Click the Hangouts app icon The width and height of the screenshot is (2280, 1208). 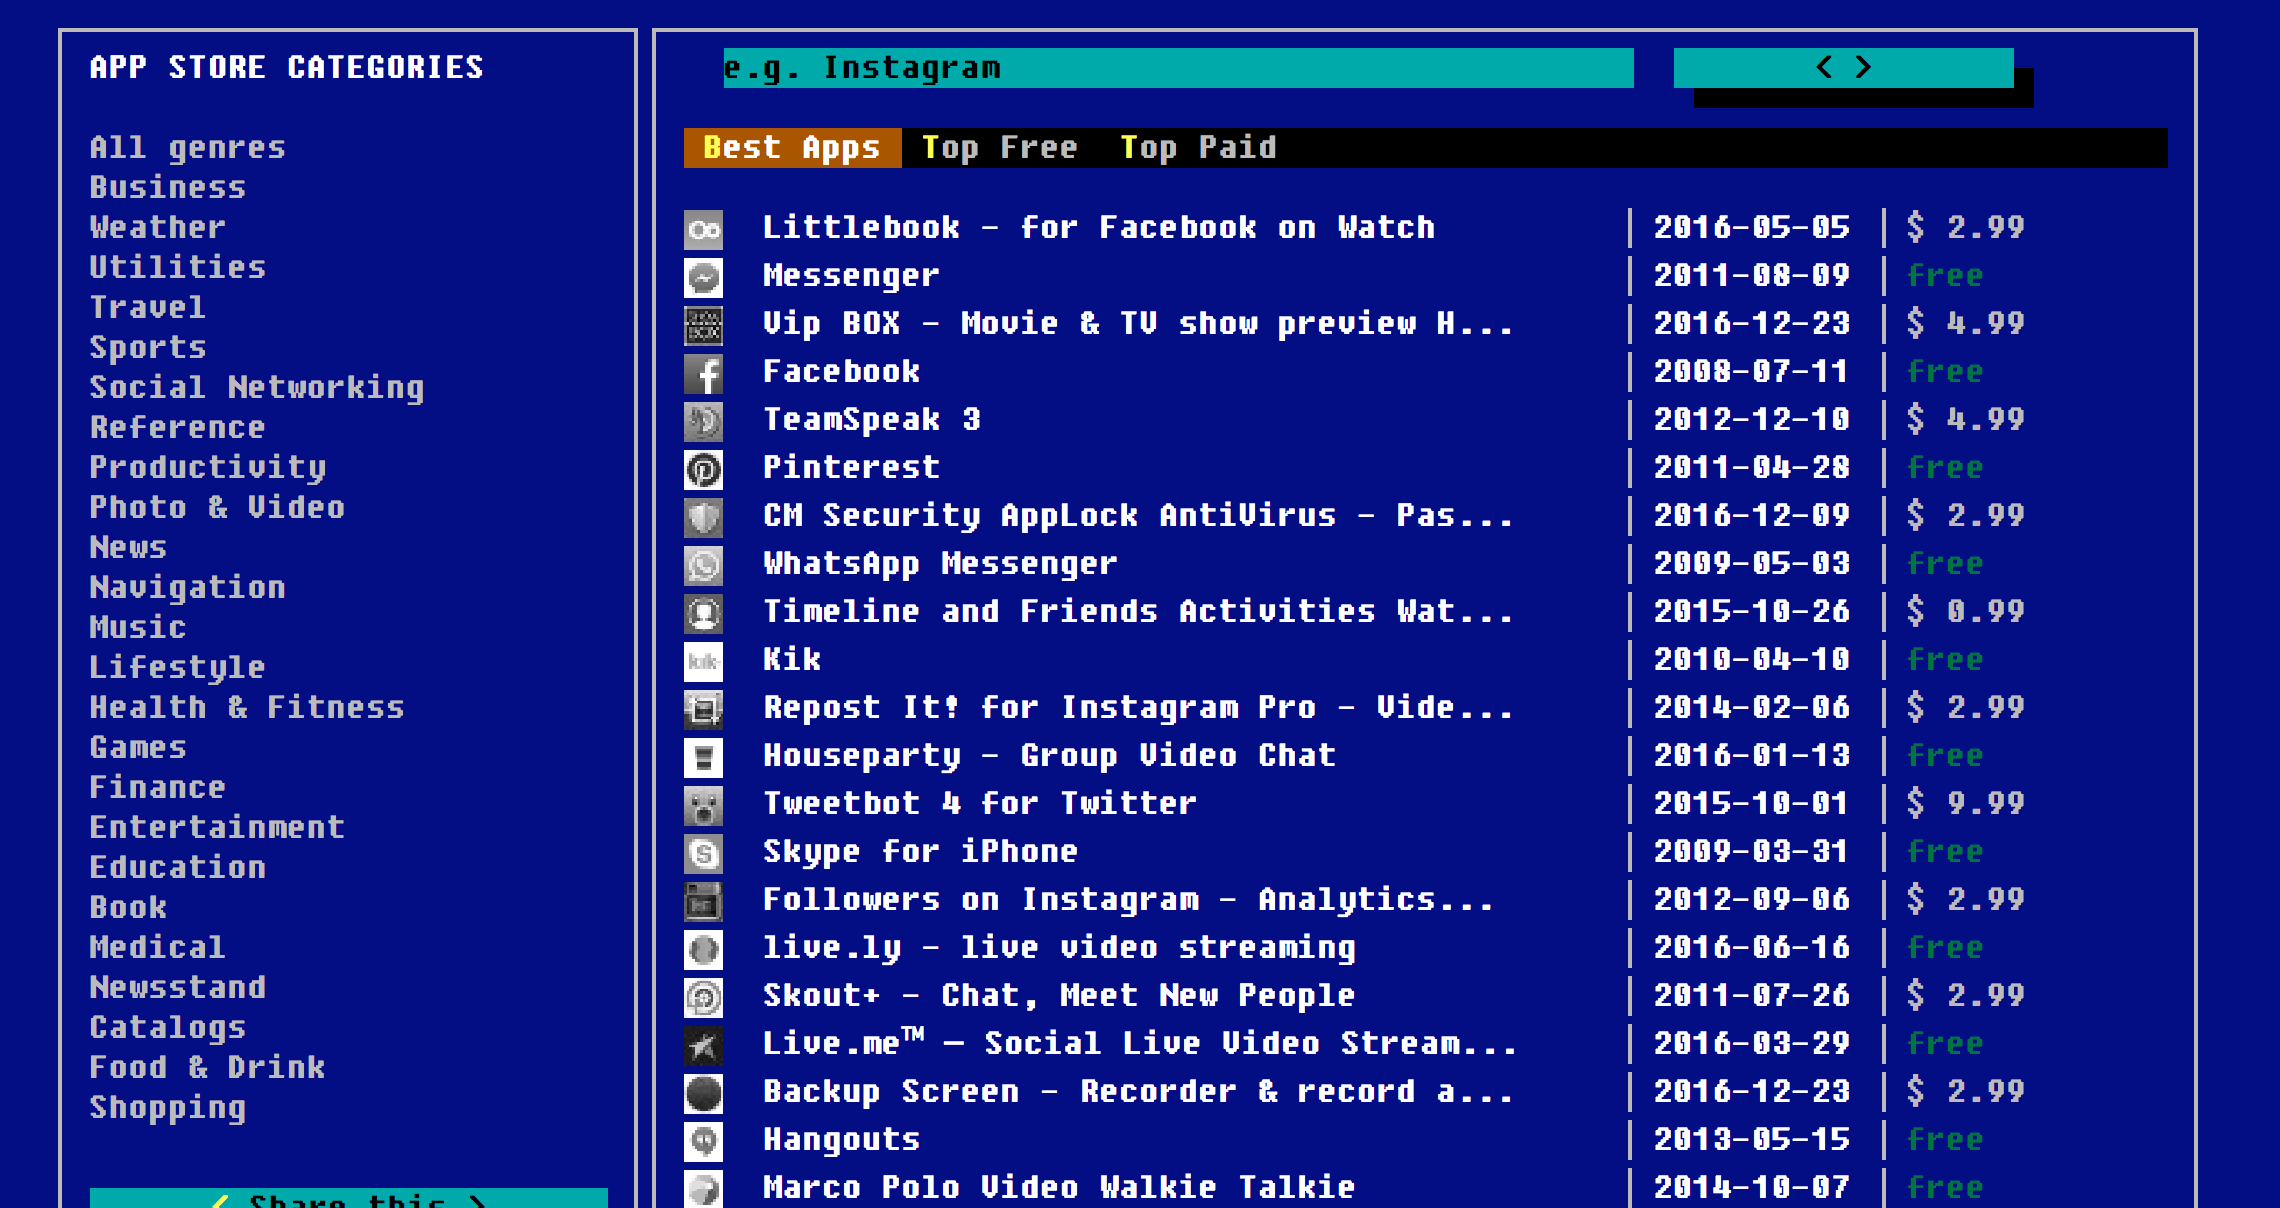click(703, 1142)
